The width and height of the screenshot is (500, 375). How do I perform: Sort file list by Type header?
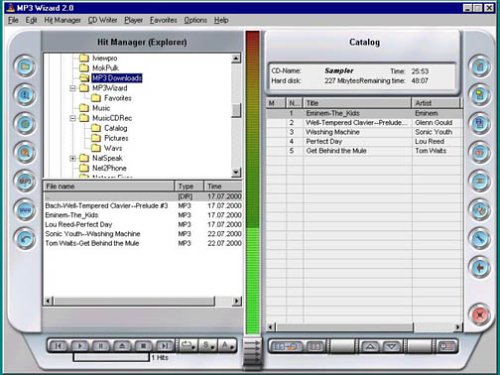coord(189,186)
